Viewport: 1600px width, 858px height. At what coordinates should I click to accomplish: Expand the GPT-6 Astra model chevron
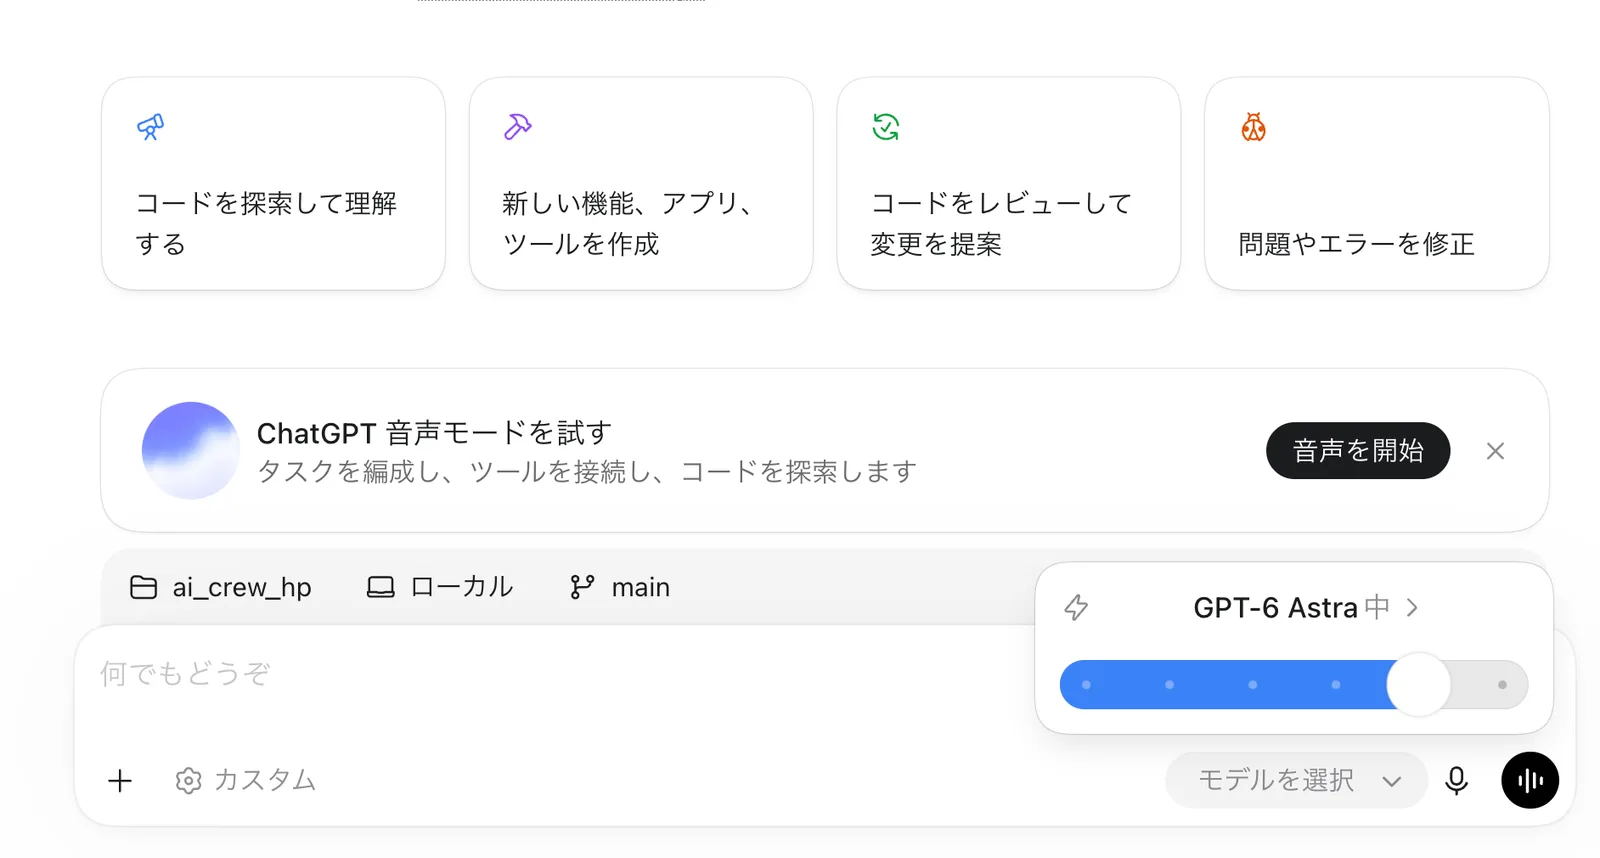click(x=1412, y=607)
